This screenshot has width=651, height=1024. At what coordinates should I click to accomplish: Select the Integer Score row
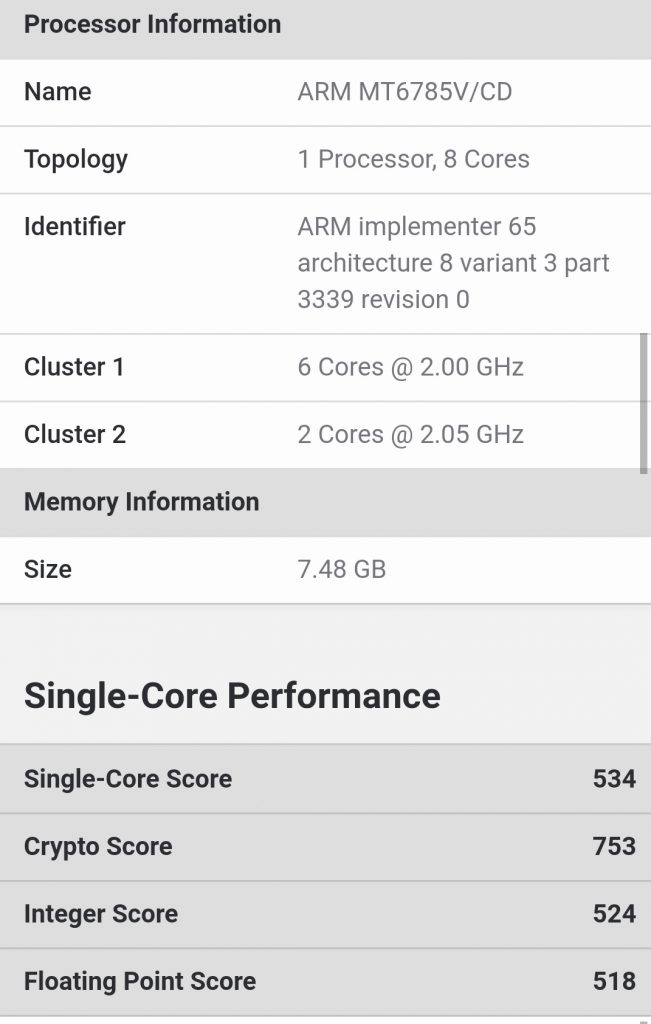[325, 914]
